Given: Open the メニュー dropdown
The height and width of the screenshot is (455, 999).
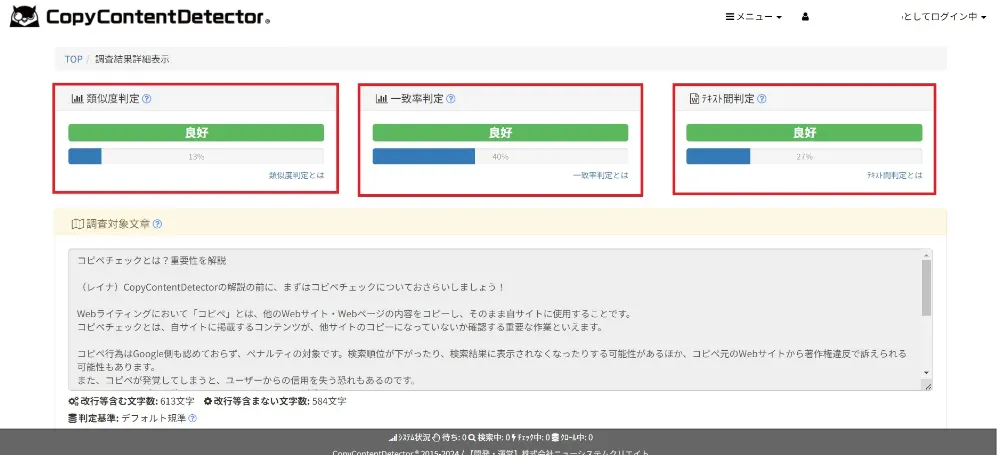Looking at the screenshot, I should coord(754,17).
